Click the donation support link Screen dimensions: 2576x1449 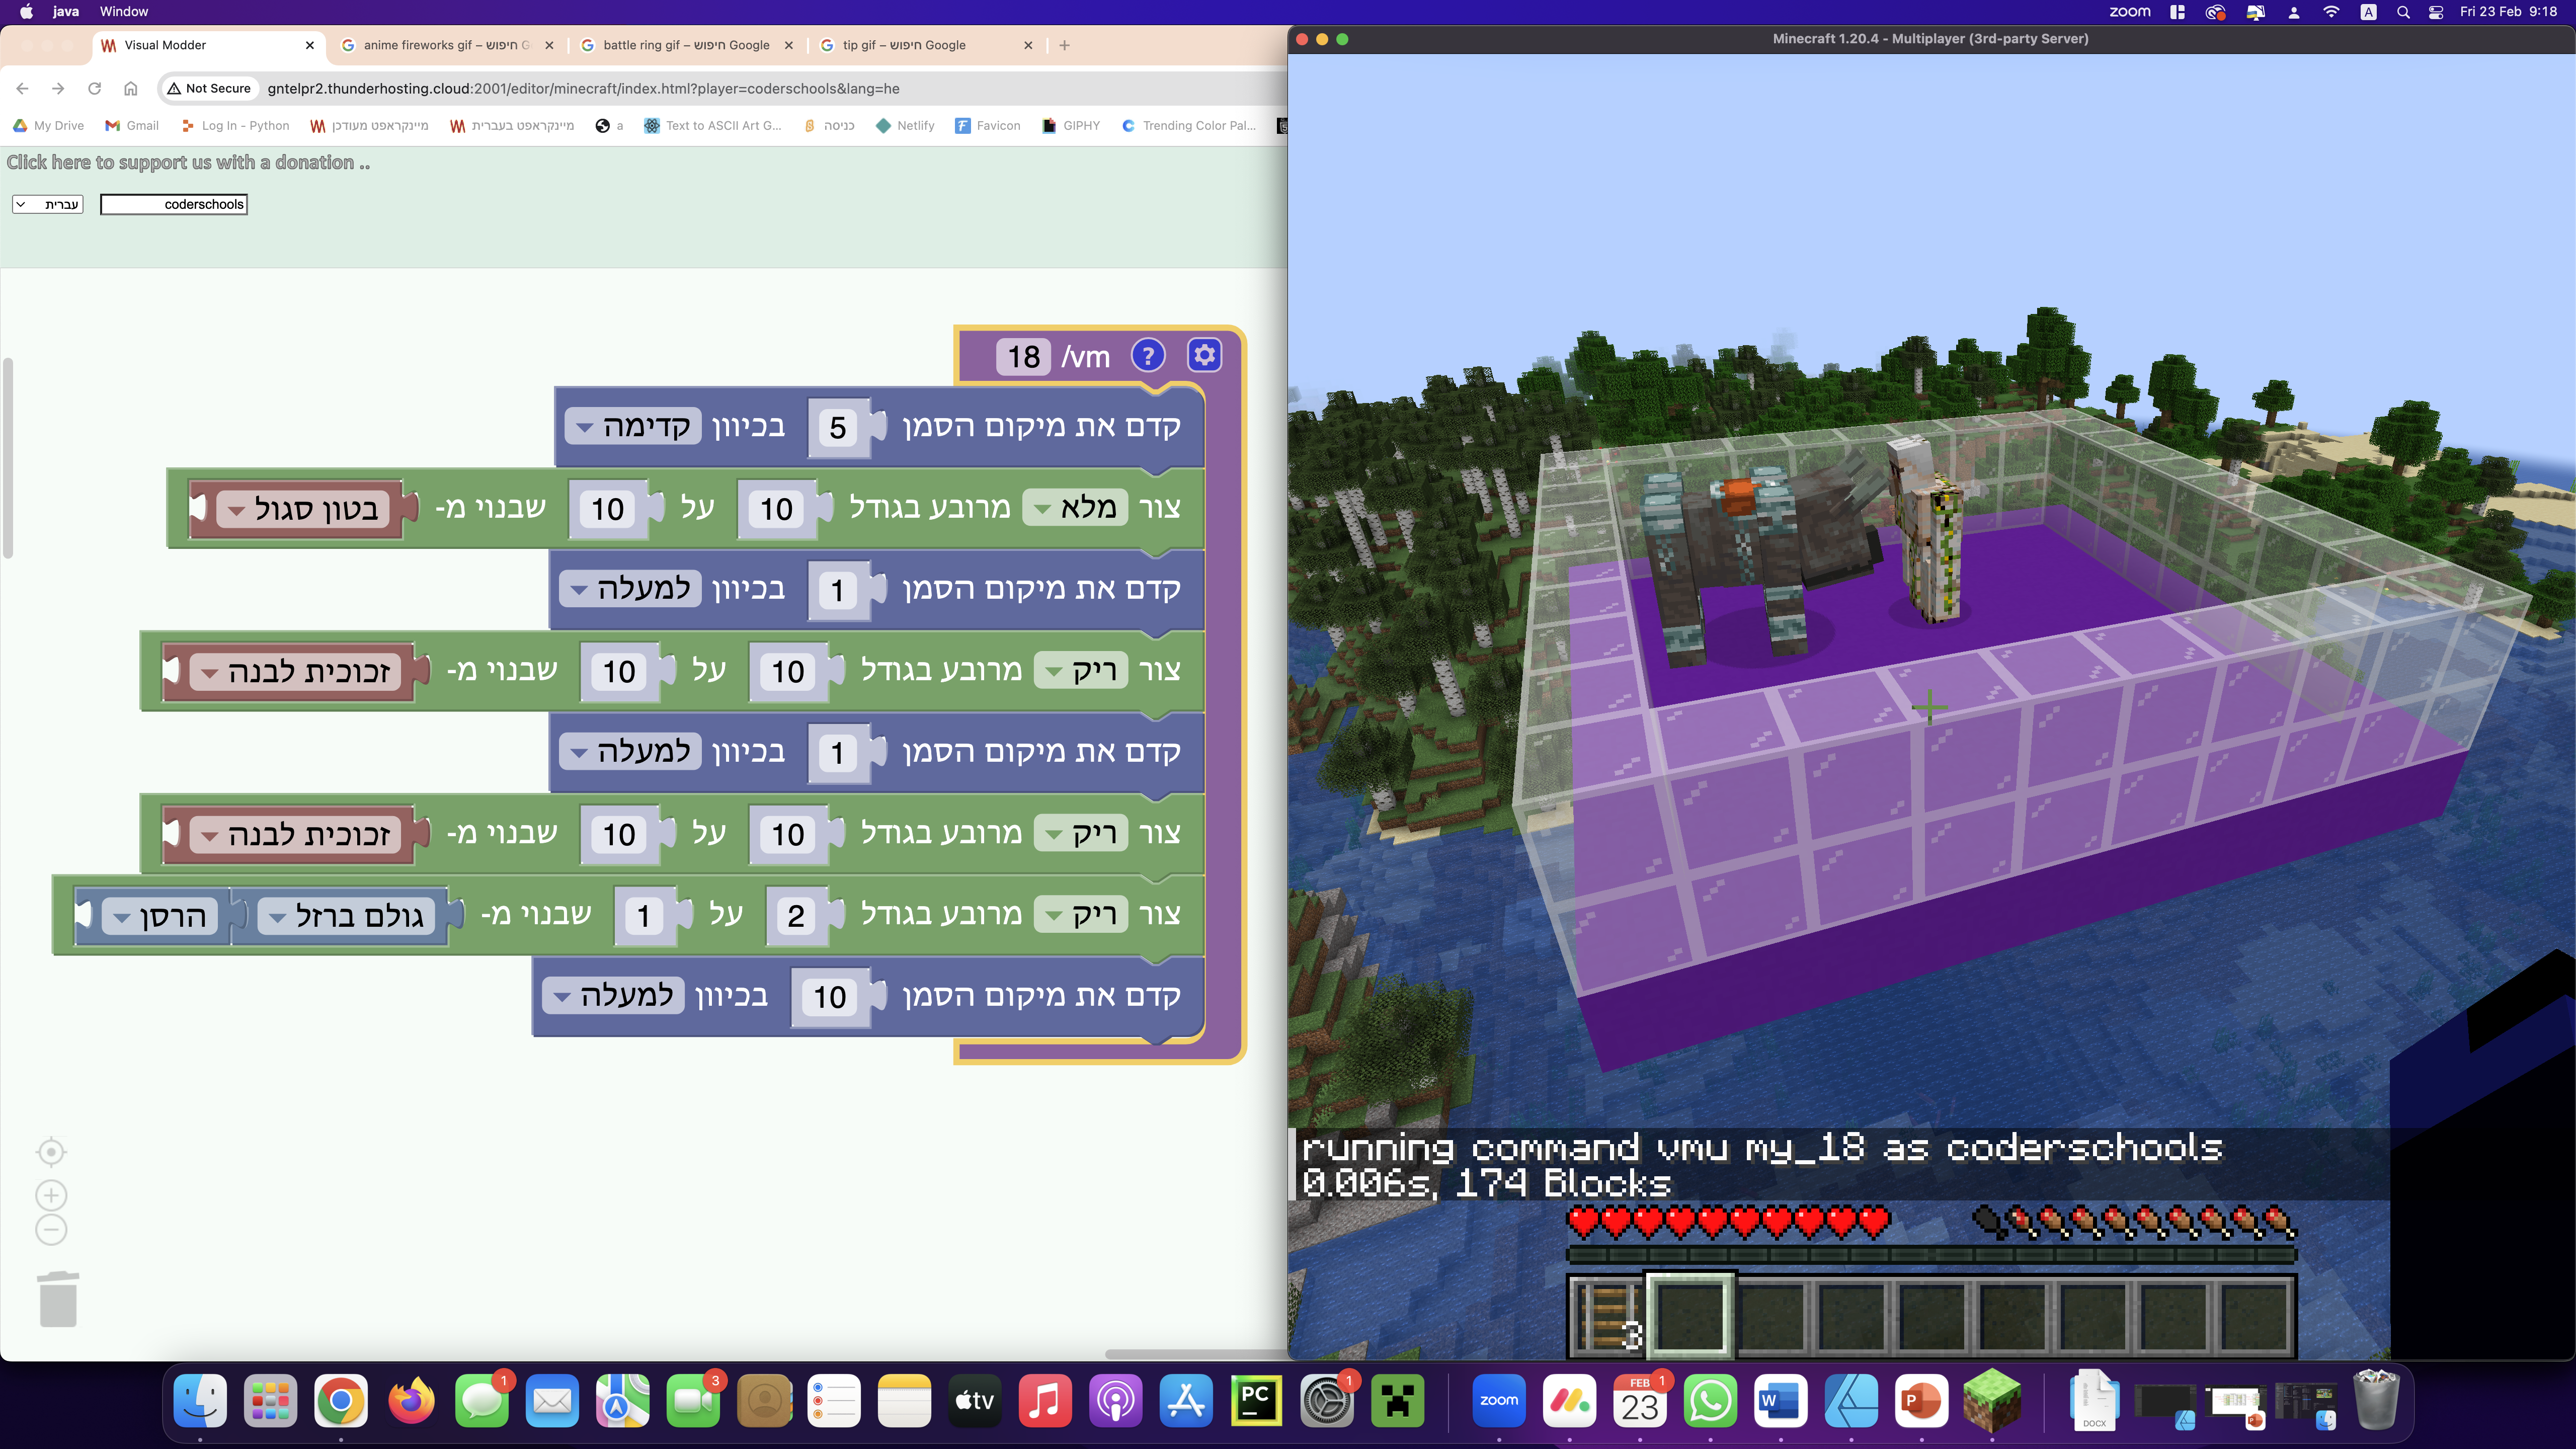tap(188, 162)
